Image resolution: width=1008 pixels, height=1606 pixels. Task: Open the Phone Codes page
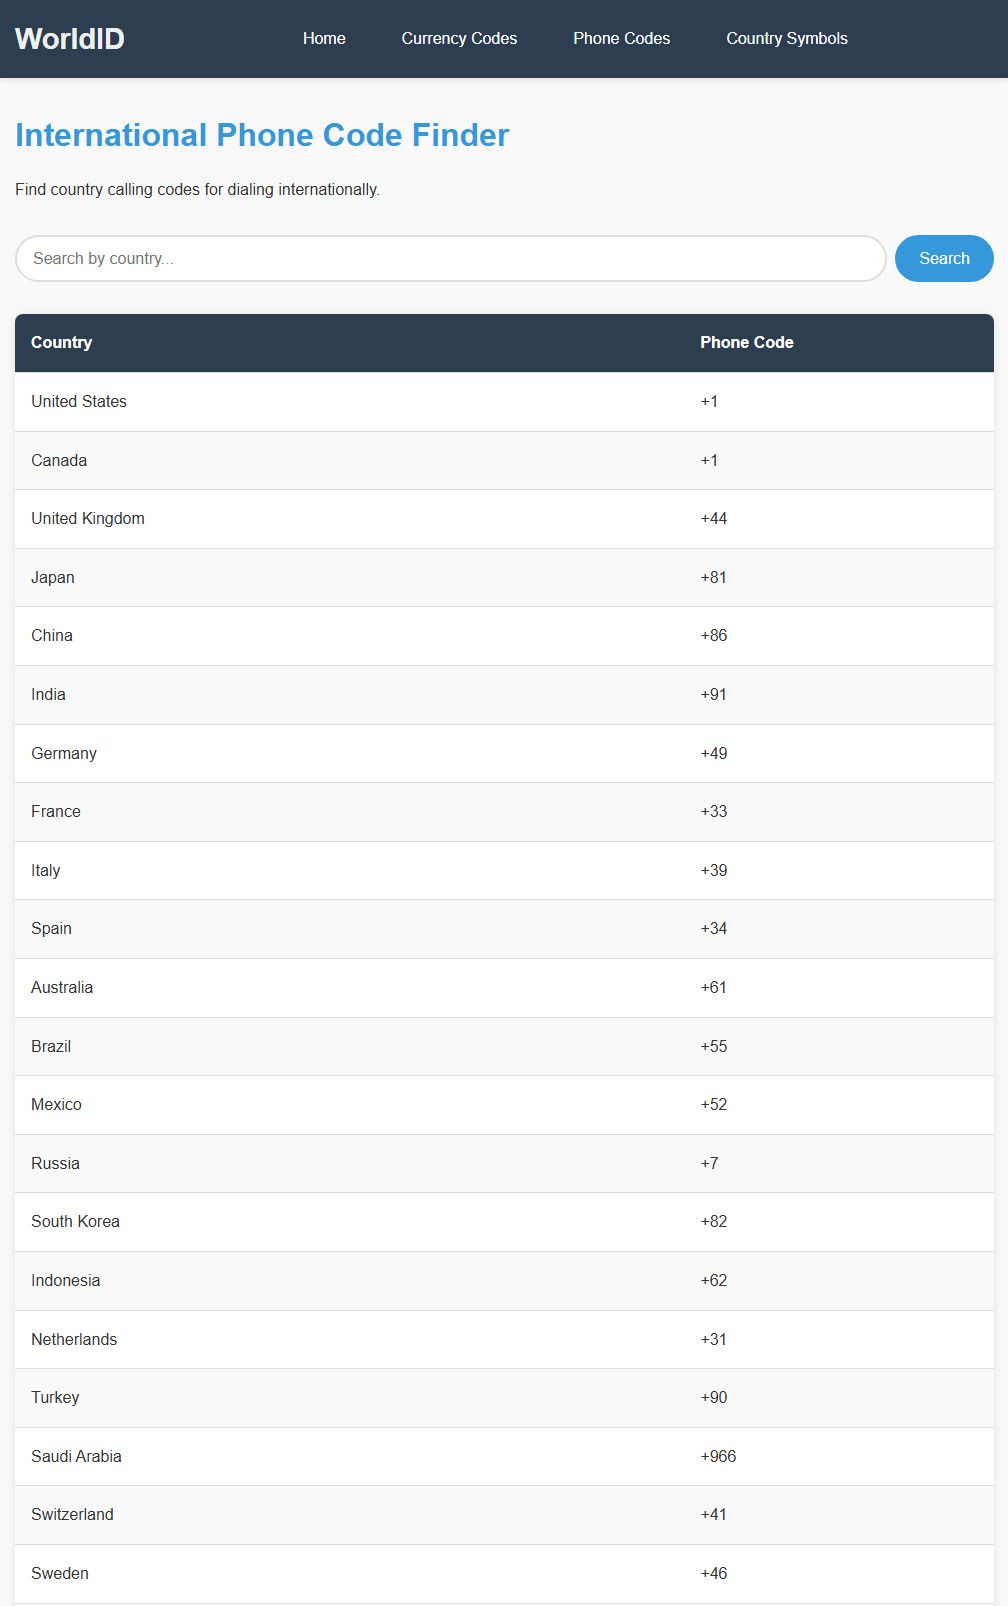(x=621, y=39)
